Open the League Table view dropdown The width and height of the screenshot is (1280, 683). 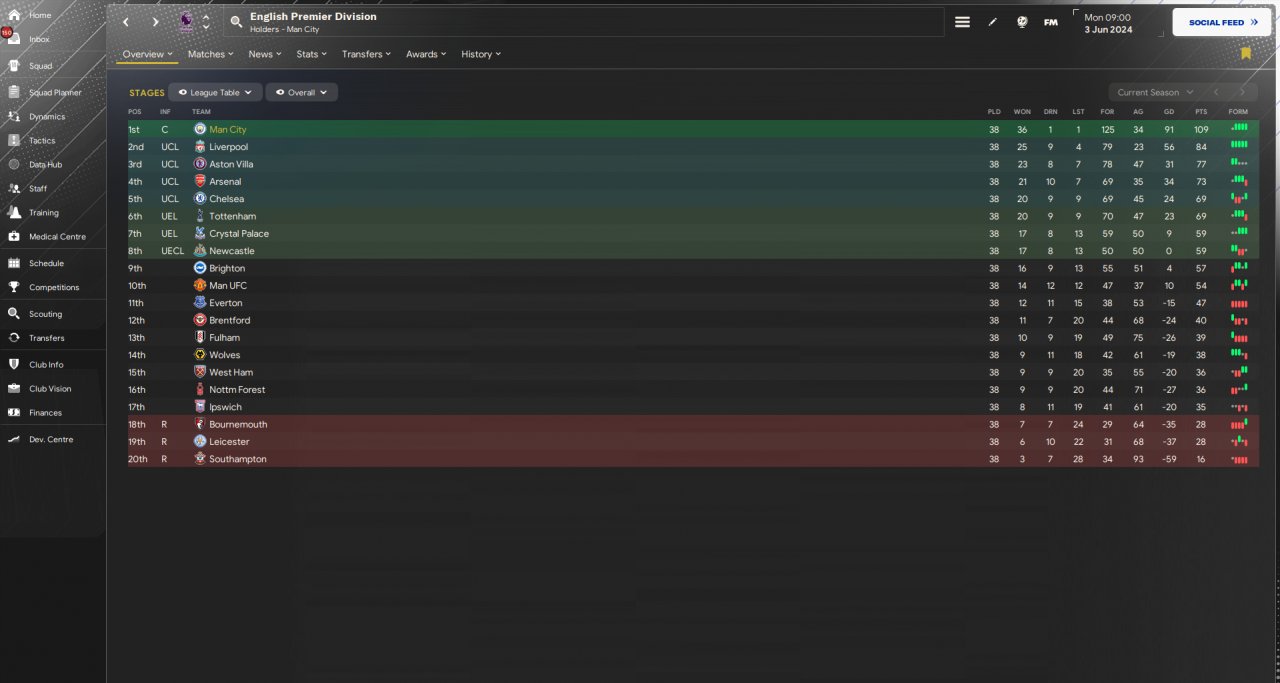pos(215,92)
